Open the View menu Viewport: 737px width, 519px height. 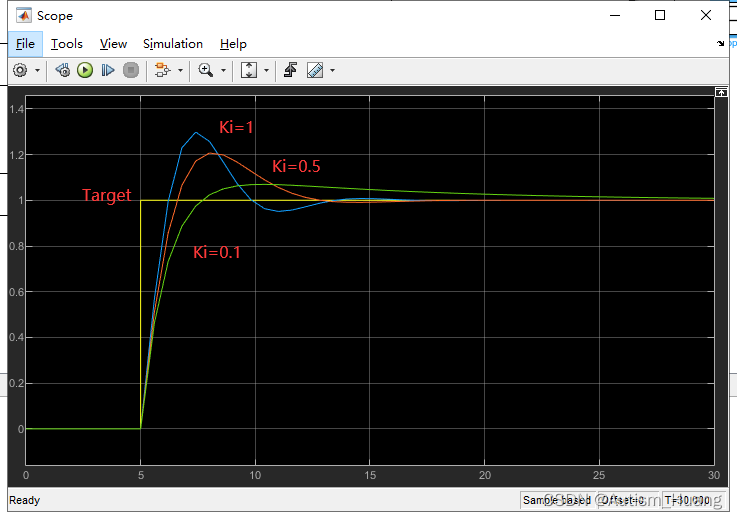point(113,44)
